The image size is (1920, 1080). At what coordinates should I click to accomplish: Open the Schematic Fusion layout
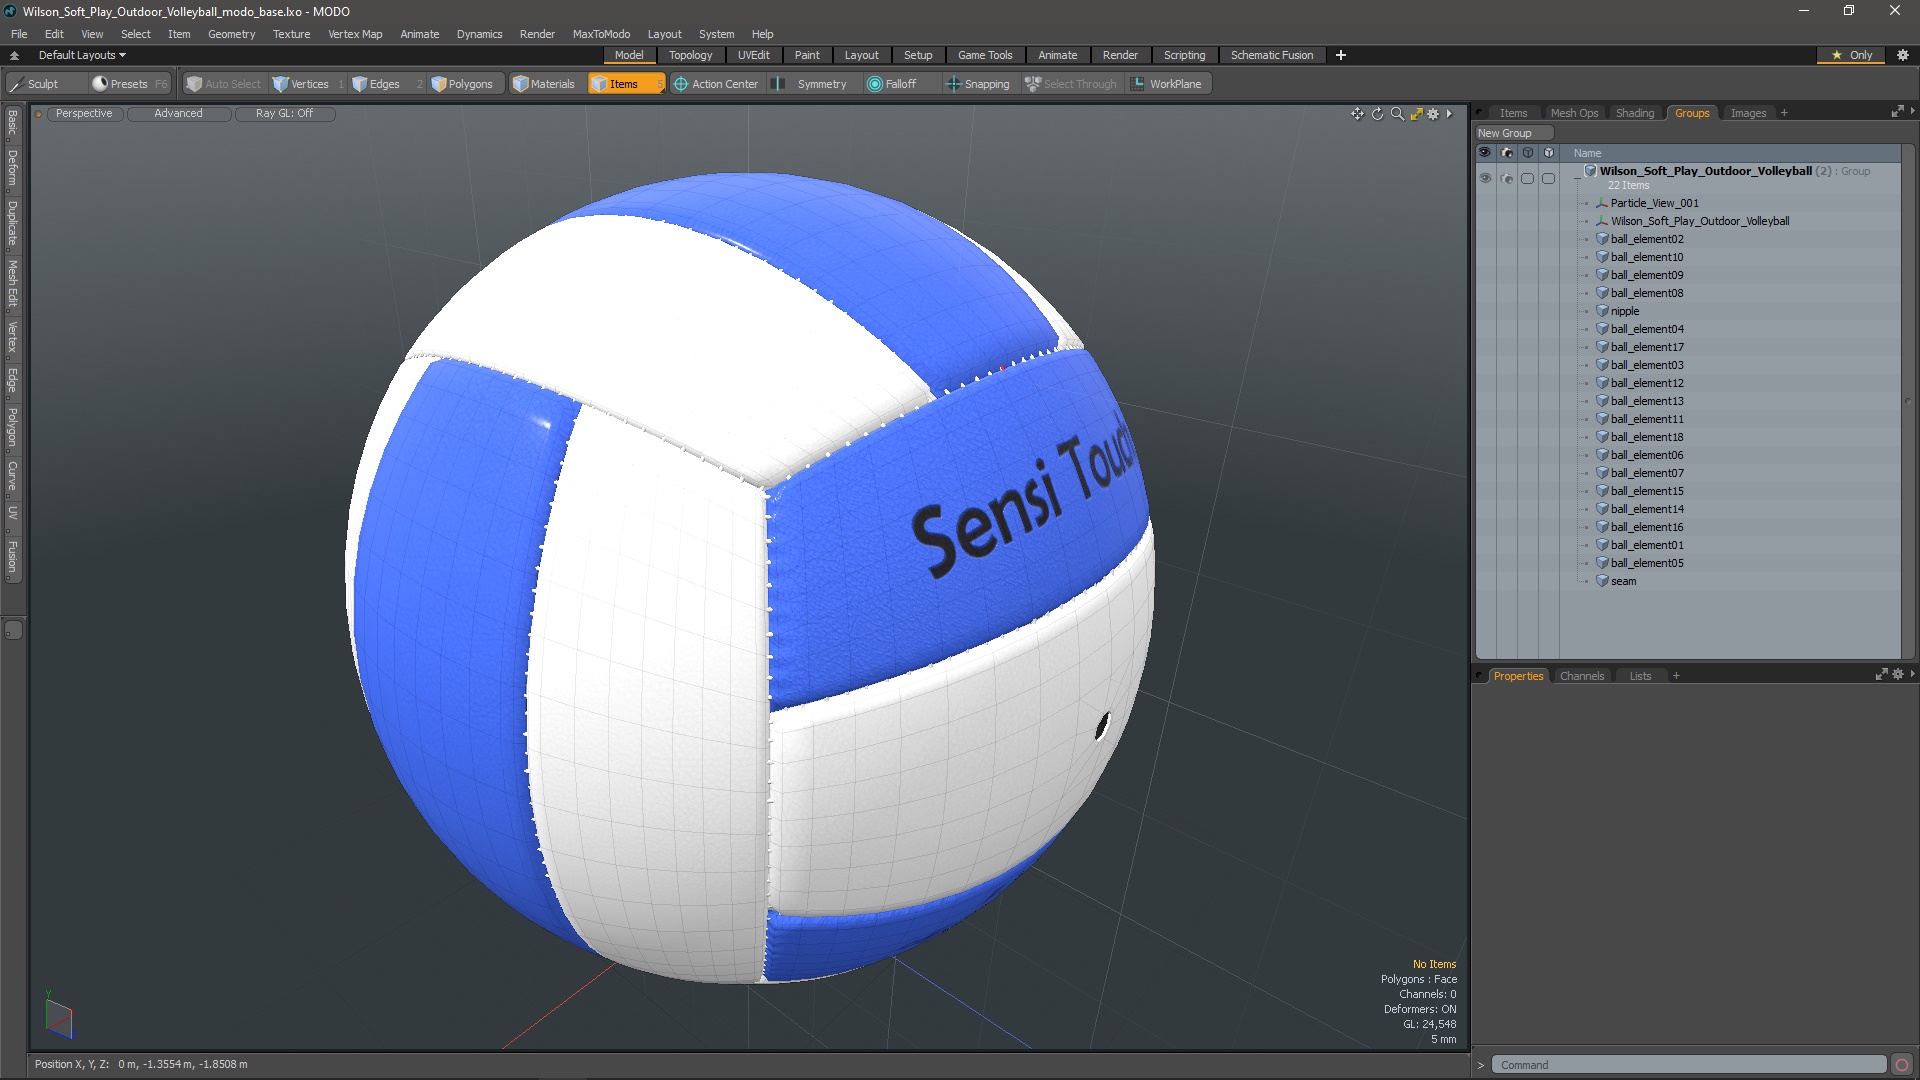tap(1272, 55)
